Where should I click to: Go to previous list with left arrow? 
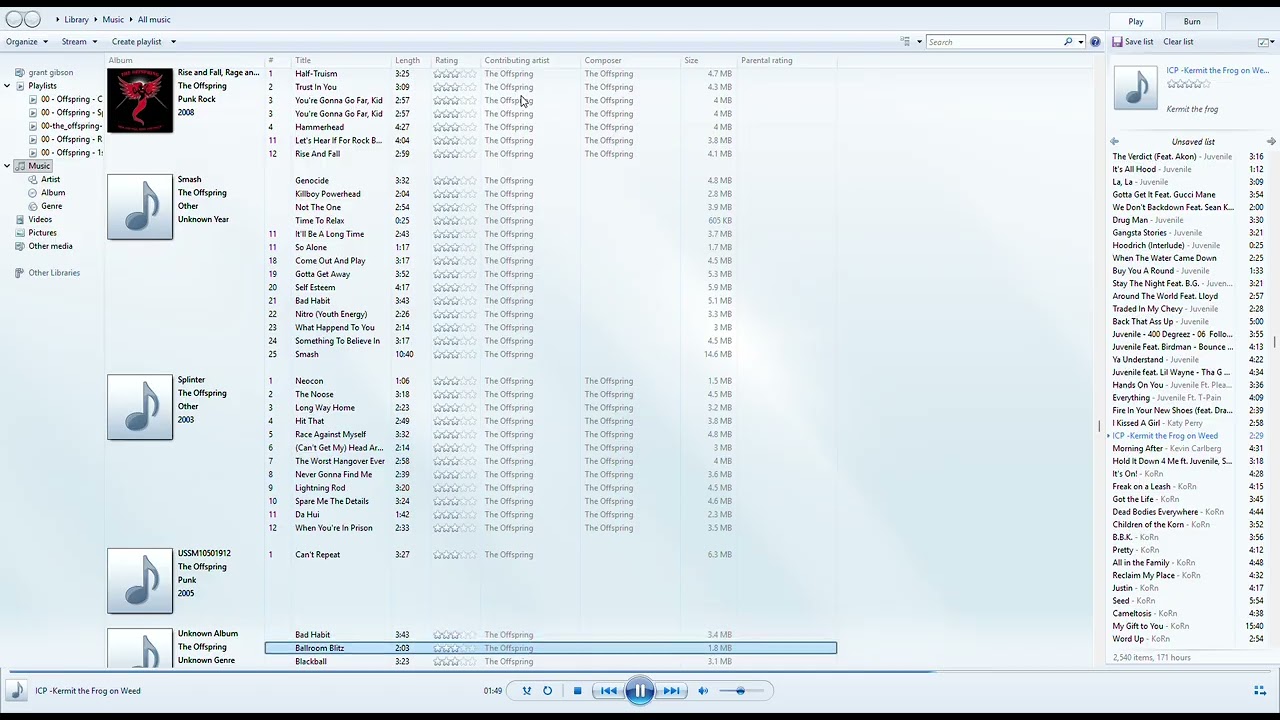[x=1114, y=142]
